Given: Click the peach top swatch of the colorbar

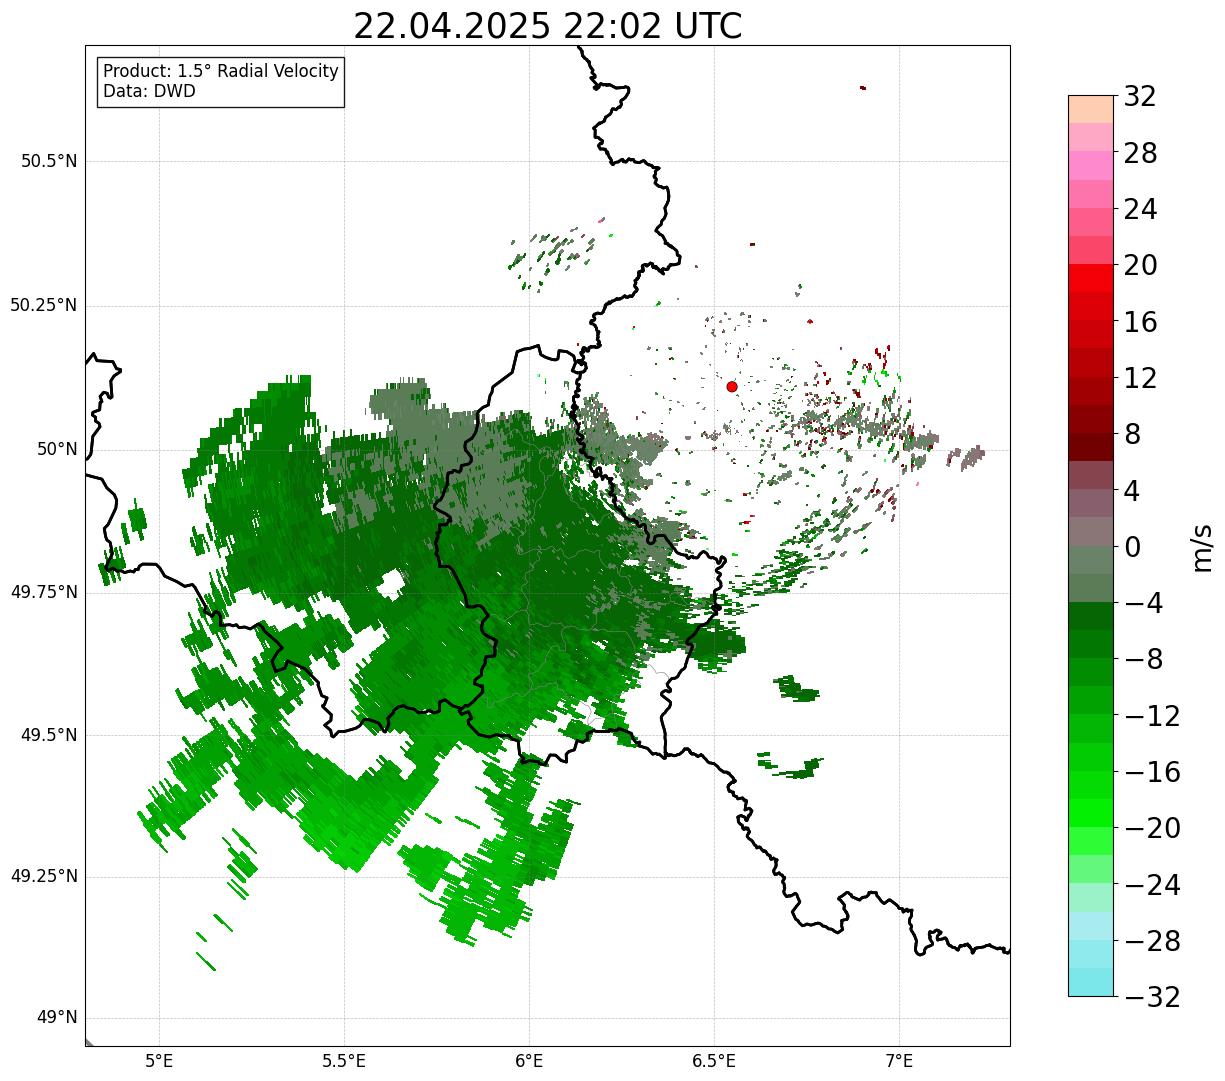Looking at the screenshot, I should pos(1091,109).
